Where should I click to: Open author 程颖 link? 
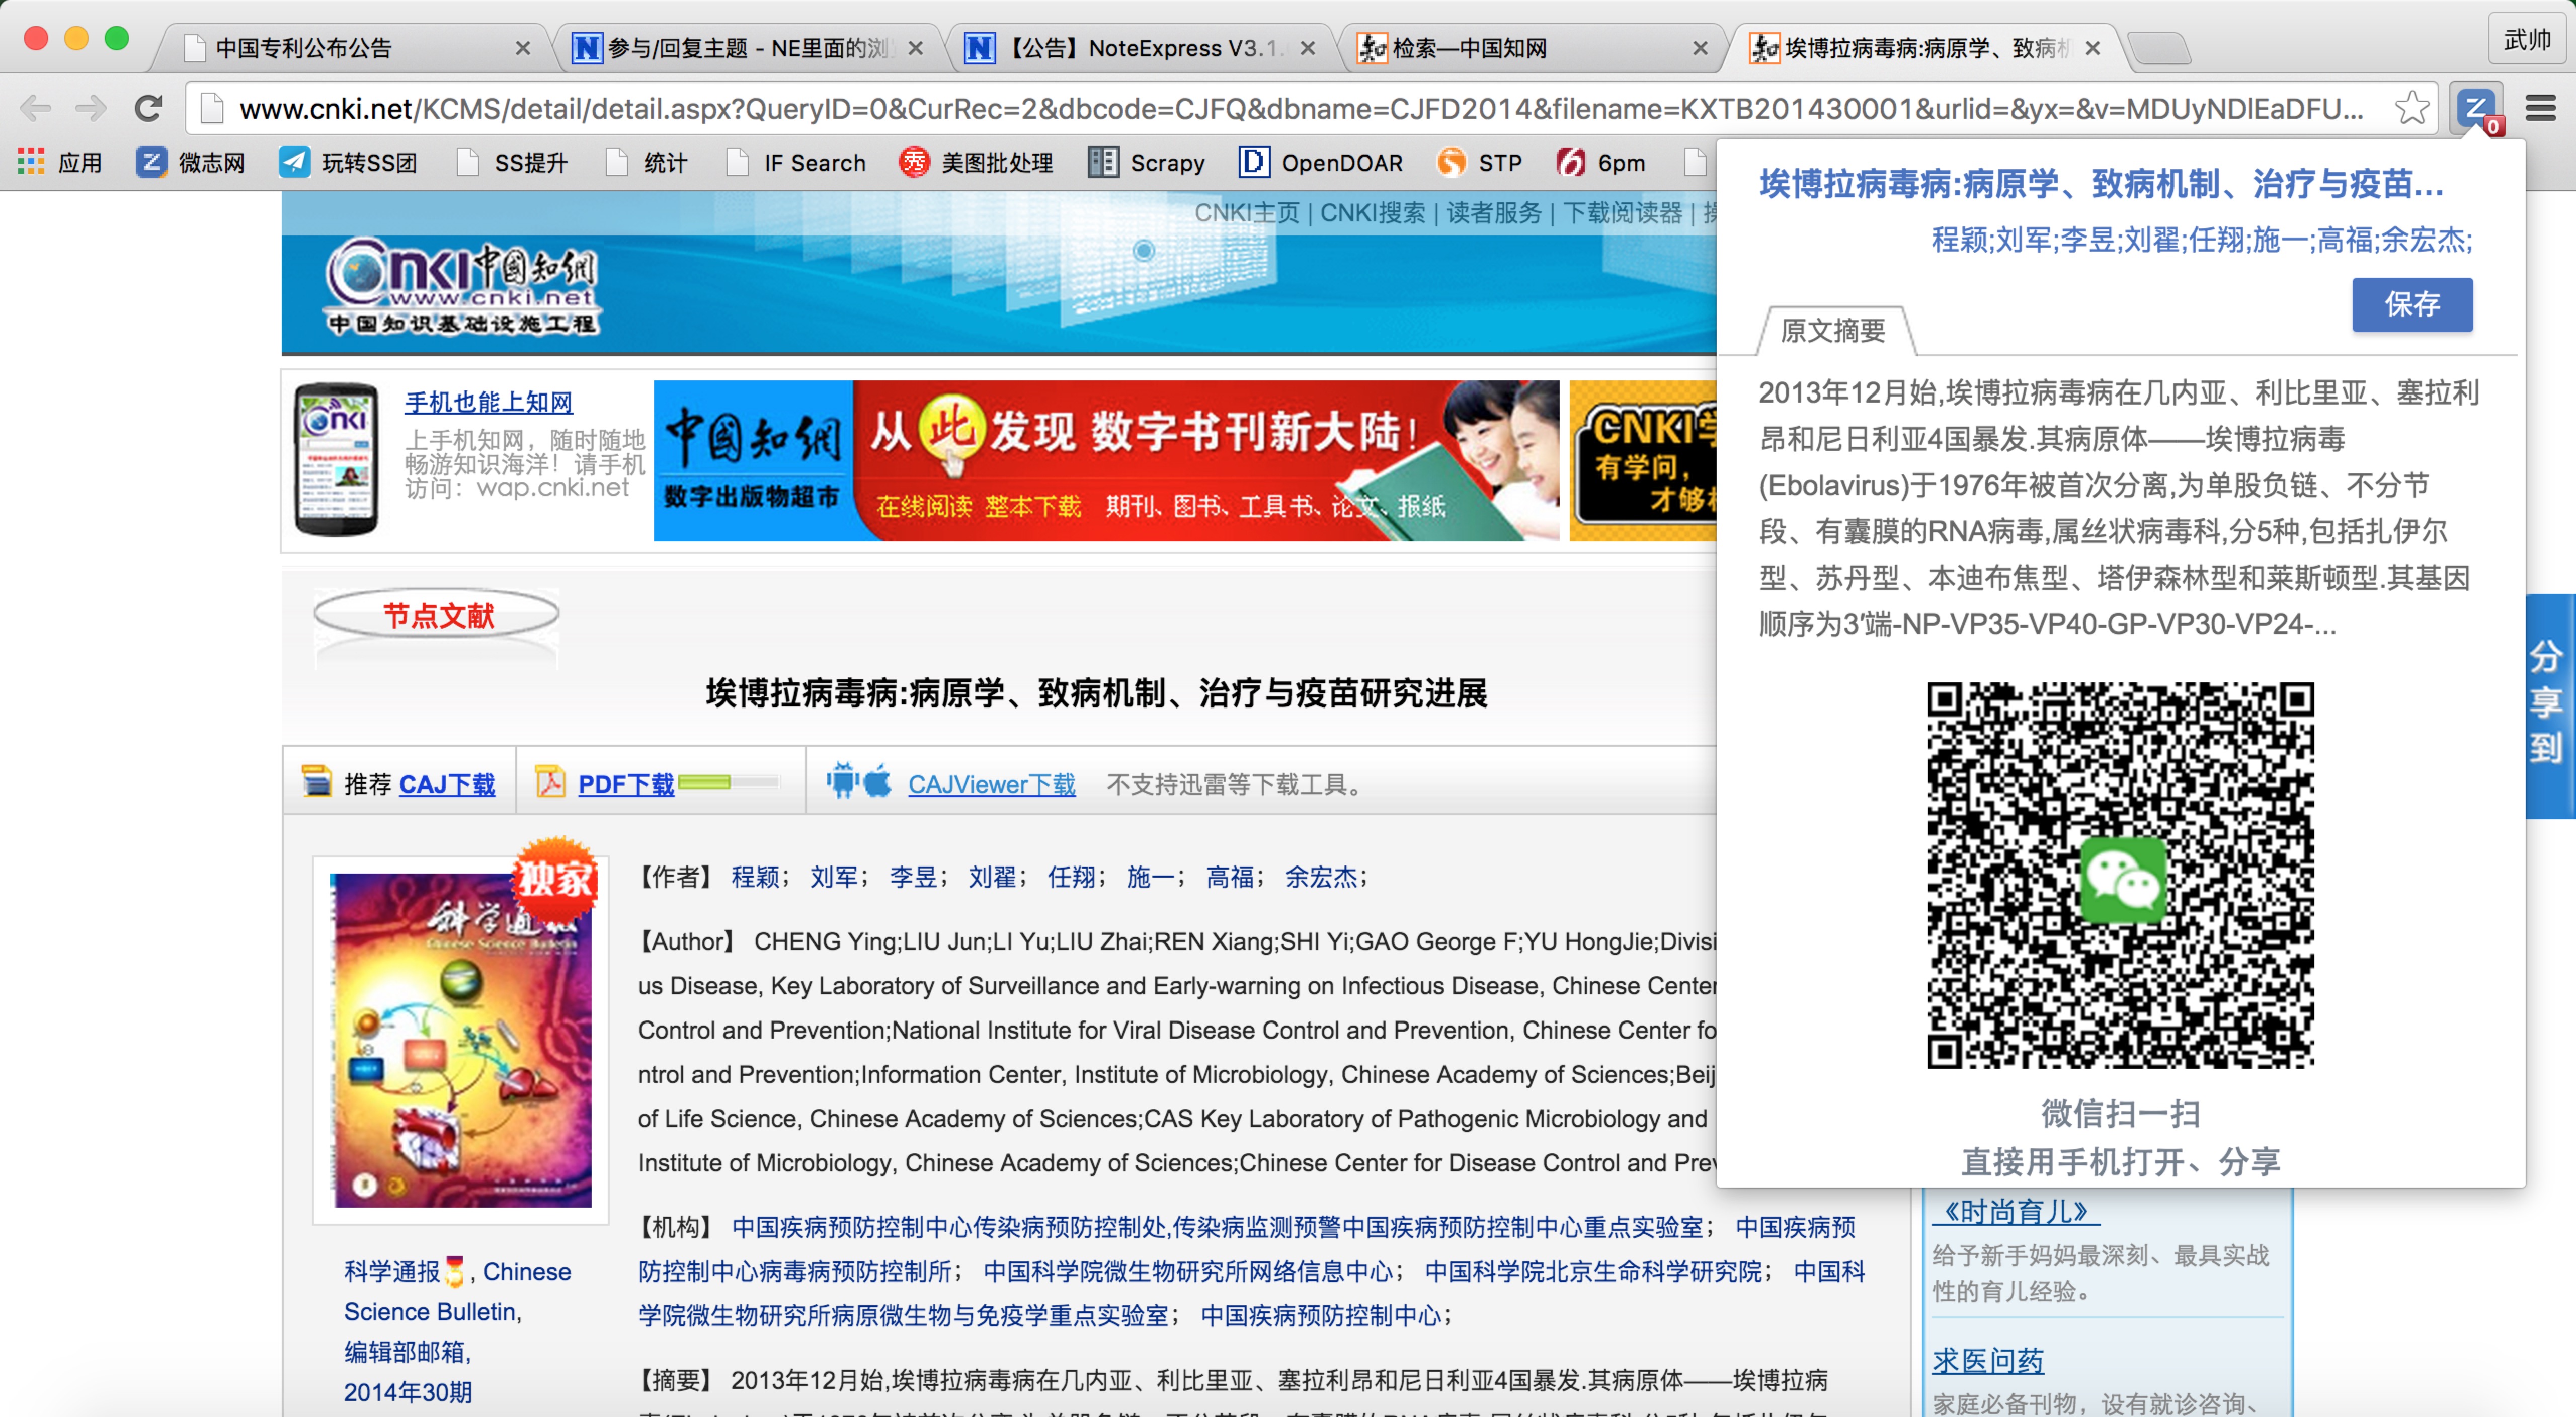(755, 877)
